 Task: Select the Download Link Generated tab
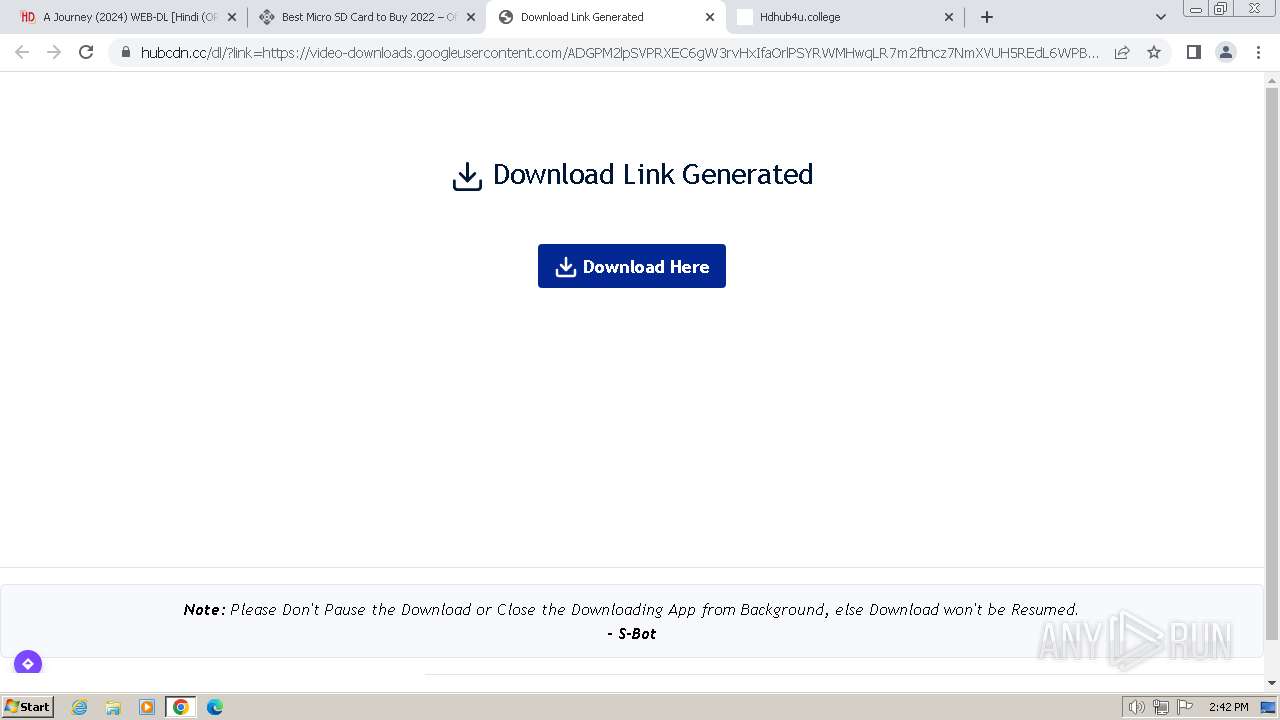point(605,17)
